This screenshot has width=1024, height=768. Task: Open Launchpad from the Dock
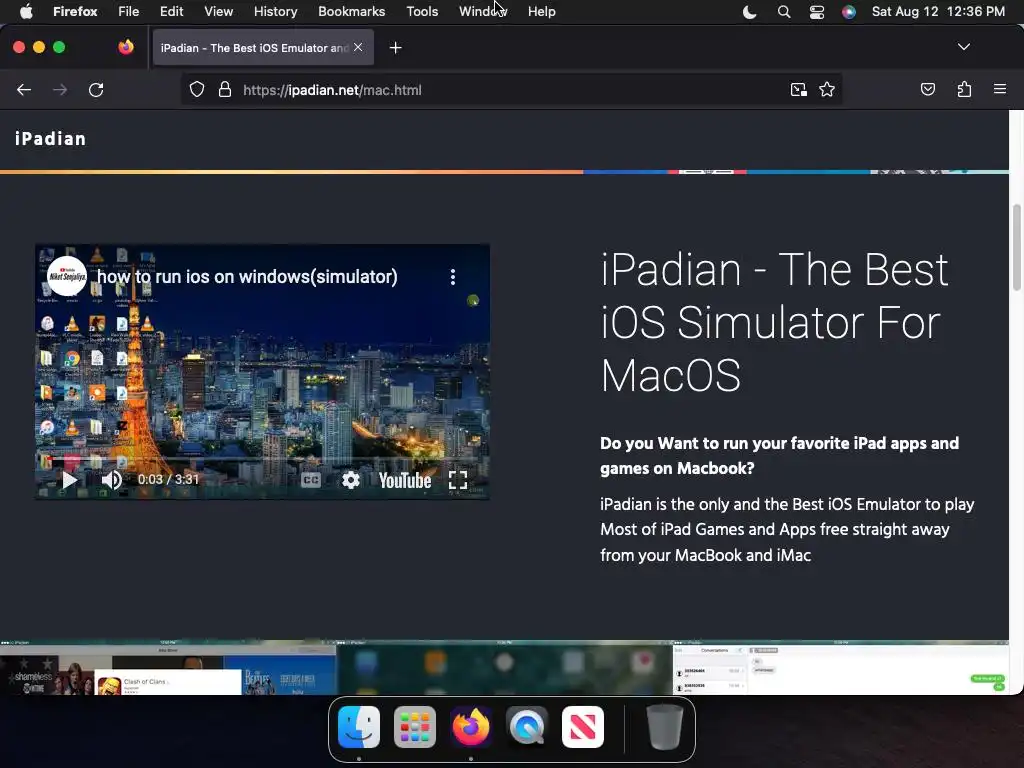point(415,727)
